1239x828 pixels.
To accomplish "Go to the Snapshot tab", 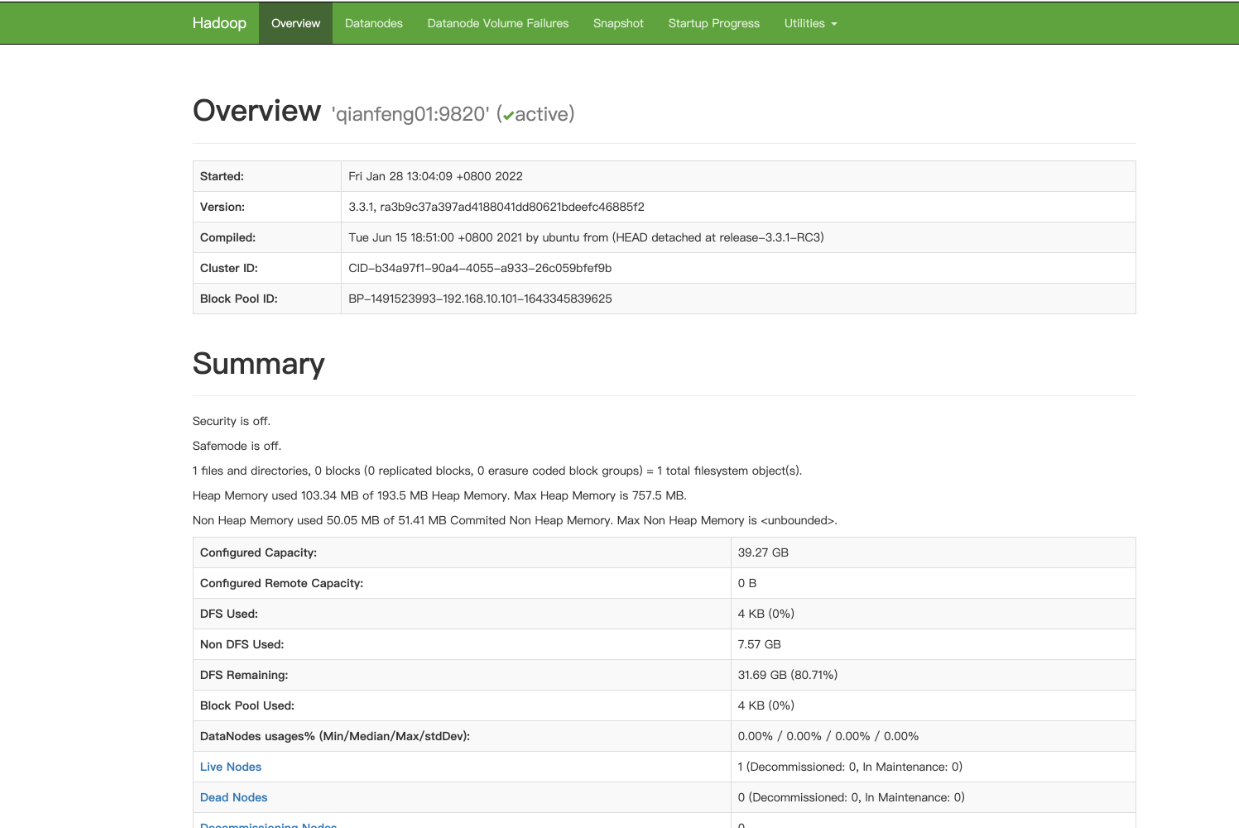I will tap(618, 23).
